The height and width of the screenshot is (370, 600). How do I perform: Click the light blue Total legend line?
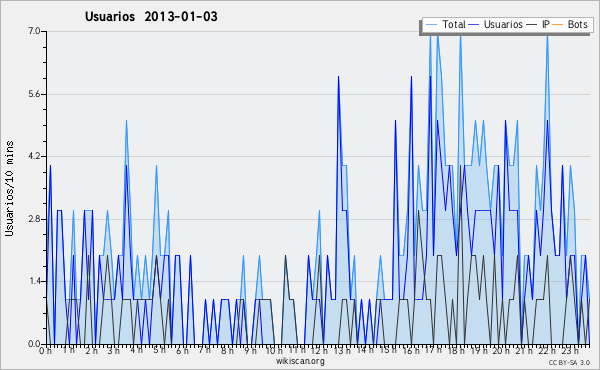point(432,25)
